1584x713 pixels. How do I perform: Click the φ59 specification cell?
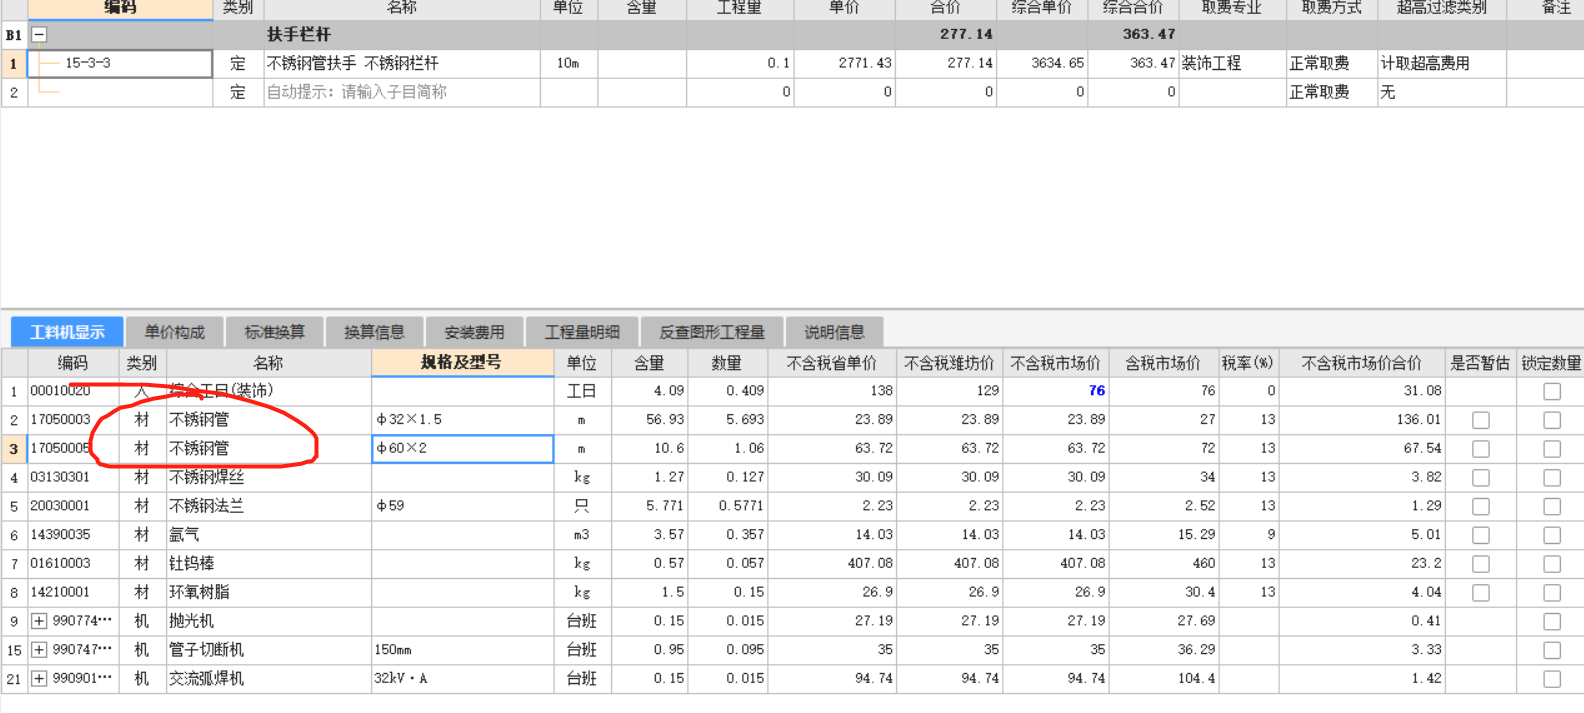pos(462,506)
